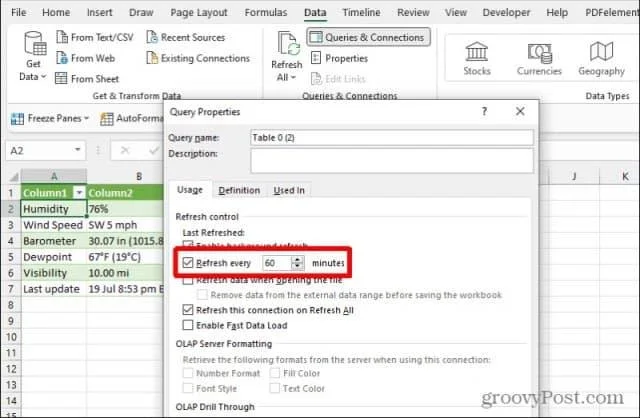Increase refresh minutes with up spinner
Image resolution: width=640 pixels, height=418 pixels.
click(x=298, y=259)
